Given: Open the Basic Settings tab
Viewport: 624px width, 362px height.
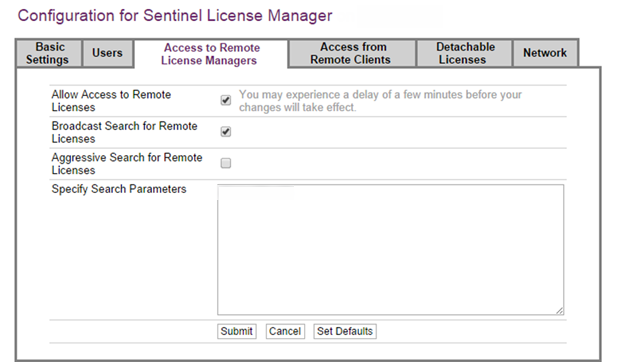Looking at the screenshot, I should point(49,53).
